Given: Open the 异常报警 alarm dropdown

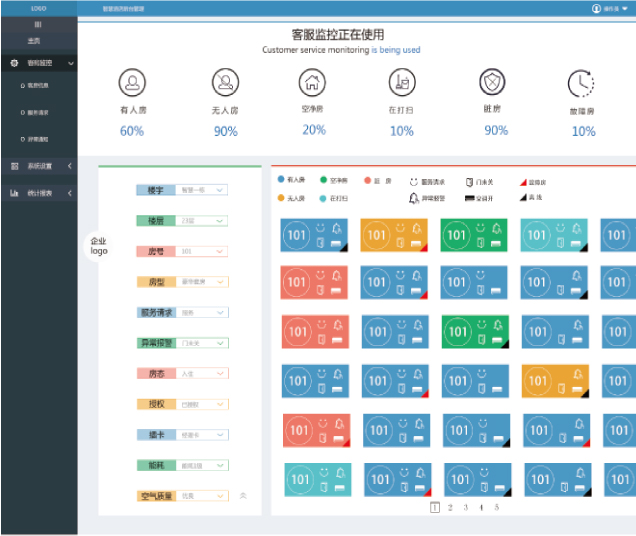Looking at the screenshot, I should pyautogui.click(x=202, y=343).
